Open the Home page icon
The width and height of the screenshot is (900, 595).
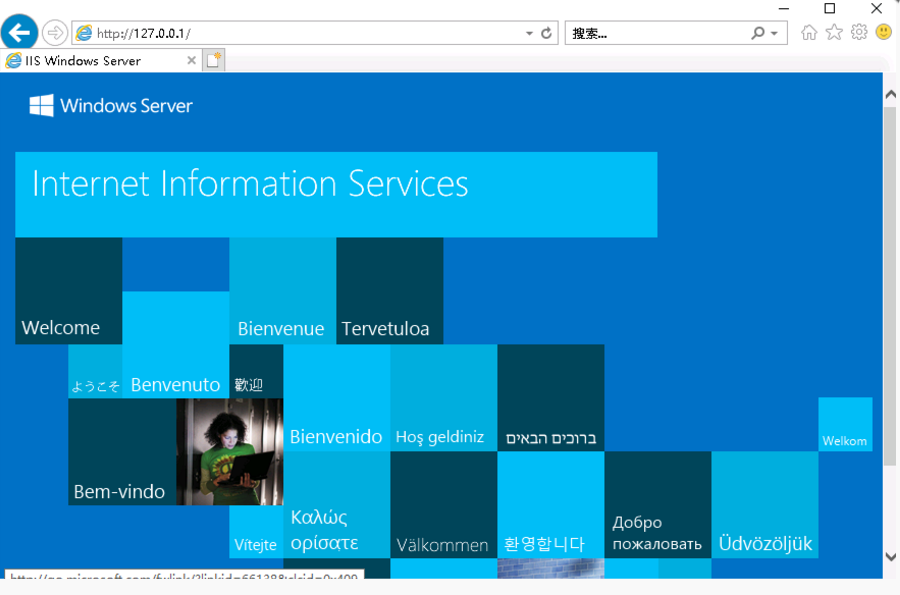coord(809,33)
